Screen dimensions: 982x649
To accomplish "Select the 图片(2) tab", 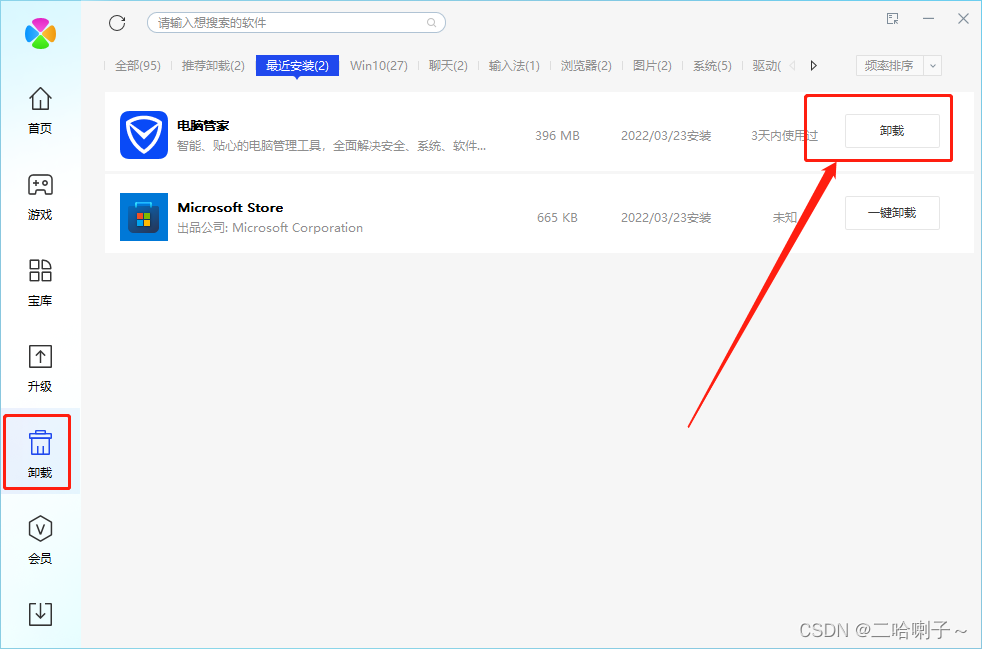I will (x=652, y=66).
